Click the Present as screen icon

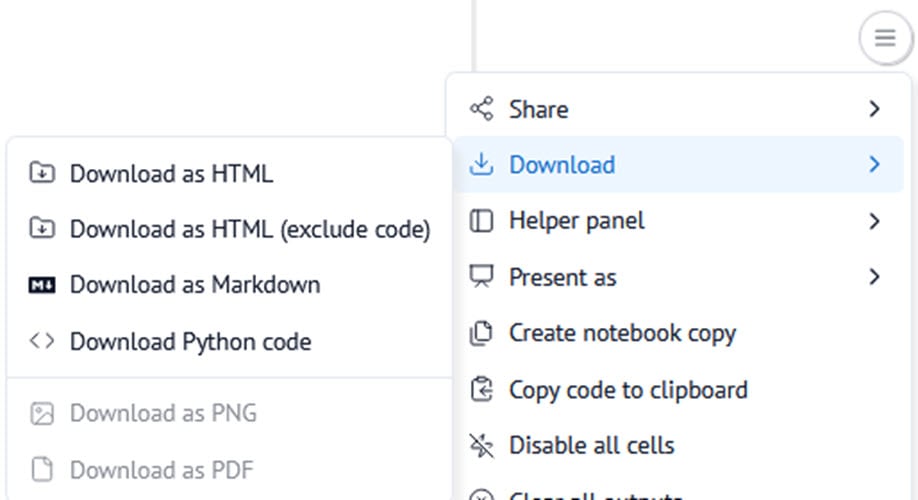coord(482,277)
